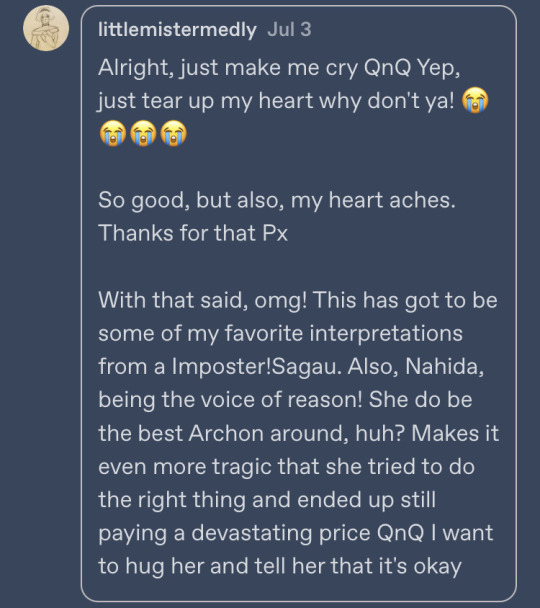Click the phrase "With that said, omg!"
The height and width of the screenshot is (608, 540).
coord(203,301)
